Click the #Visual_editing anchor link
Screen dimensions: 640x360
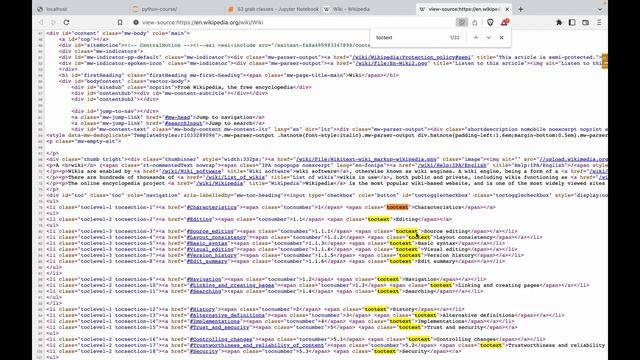click(x=210, y=249)
